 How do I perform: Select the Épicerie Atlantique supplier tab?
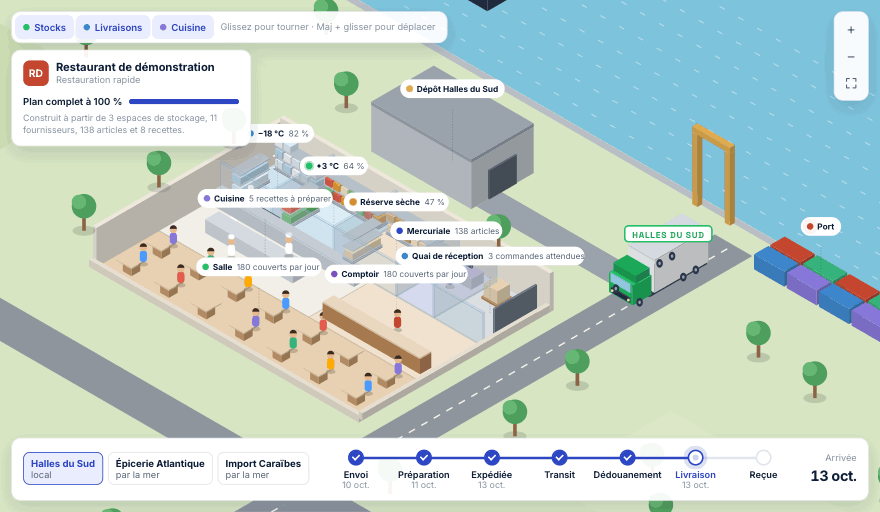coord(160,468)
